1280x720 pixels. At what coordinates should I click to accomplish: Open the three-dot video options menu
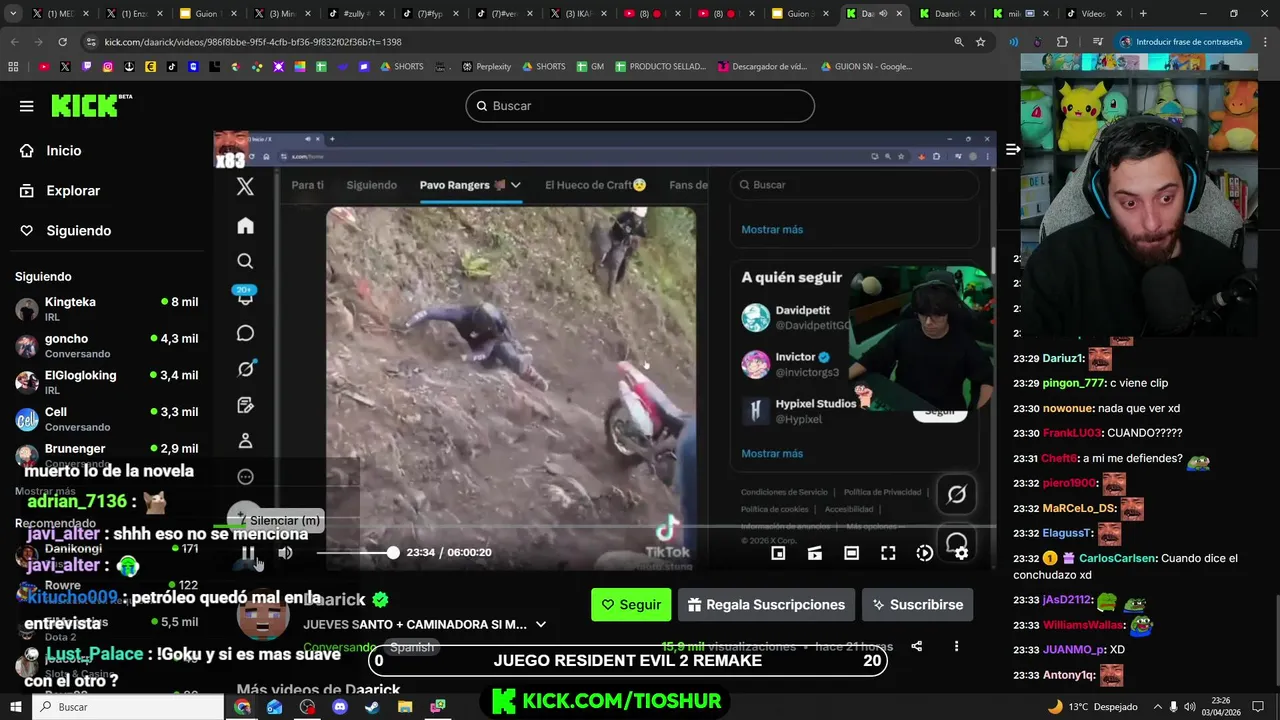coord(956,646)
